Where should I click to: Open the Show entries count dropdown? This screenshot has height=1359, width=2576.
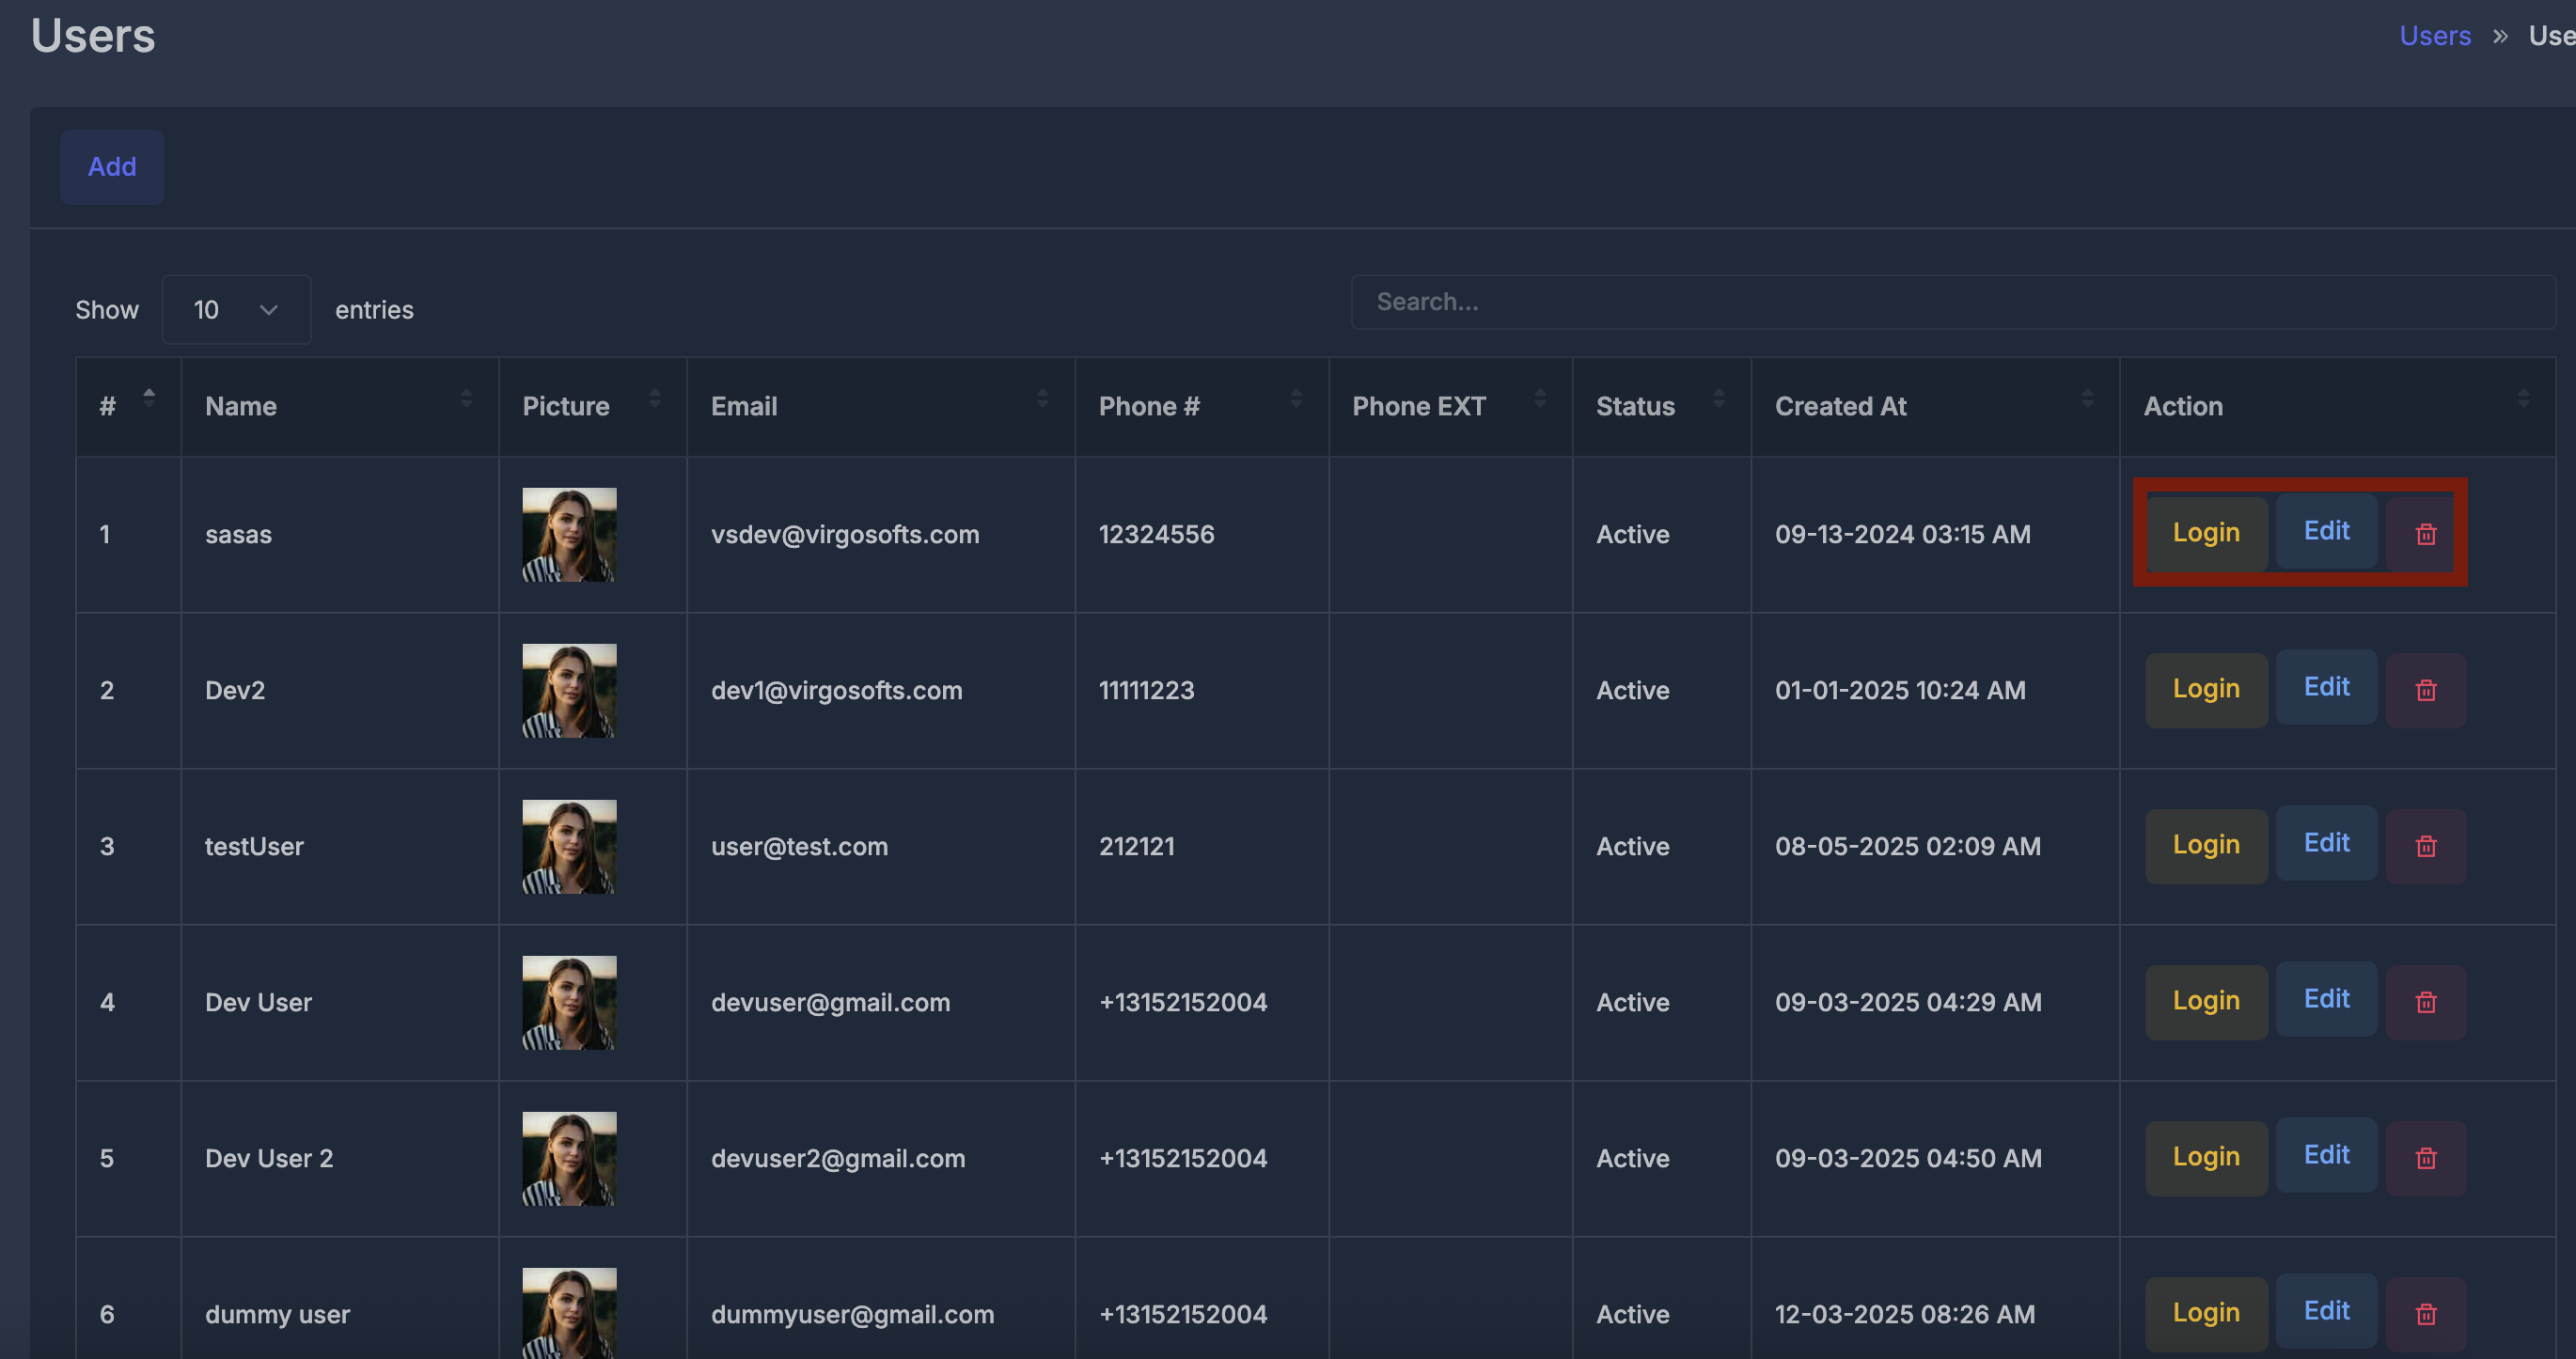236,310
